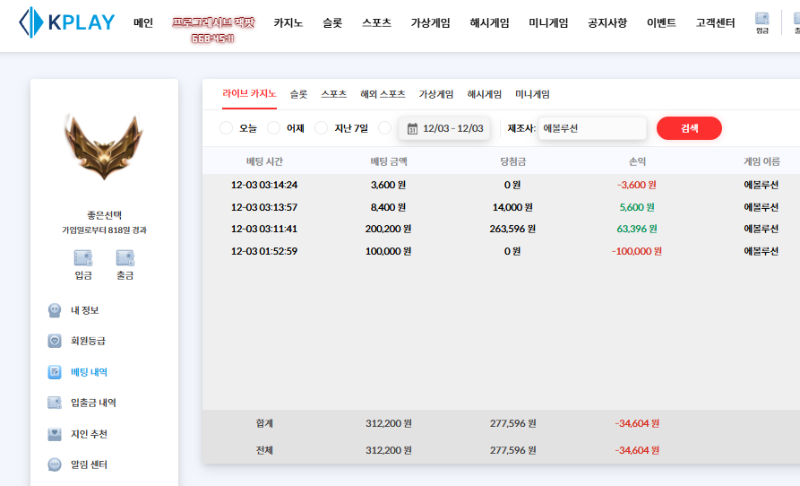Viewport: 800px width, 486px height.
Task: Click the -100,000 원 loss value
Action: 637,251
